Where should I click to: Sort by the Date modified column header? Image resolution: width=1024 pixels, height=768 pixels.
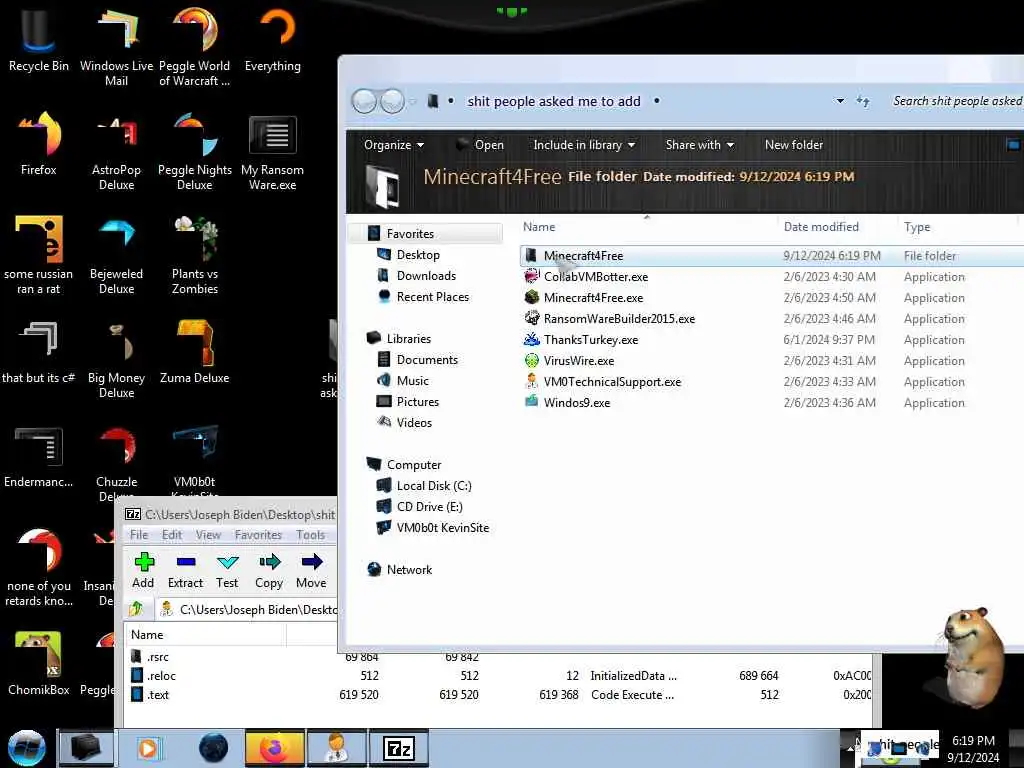(821, 227)
